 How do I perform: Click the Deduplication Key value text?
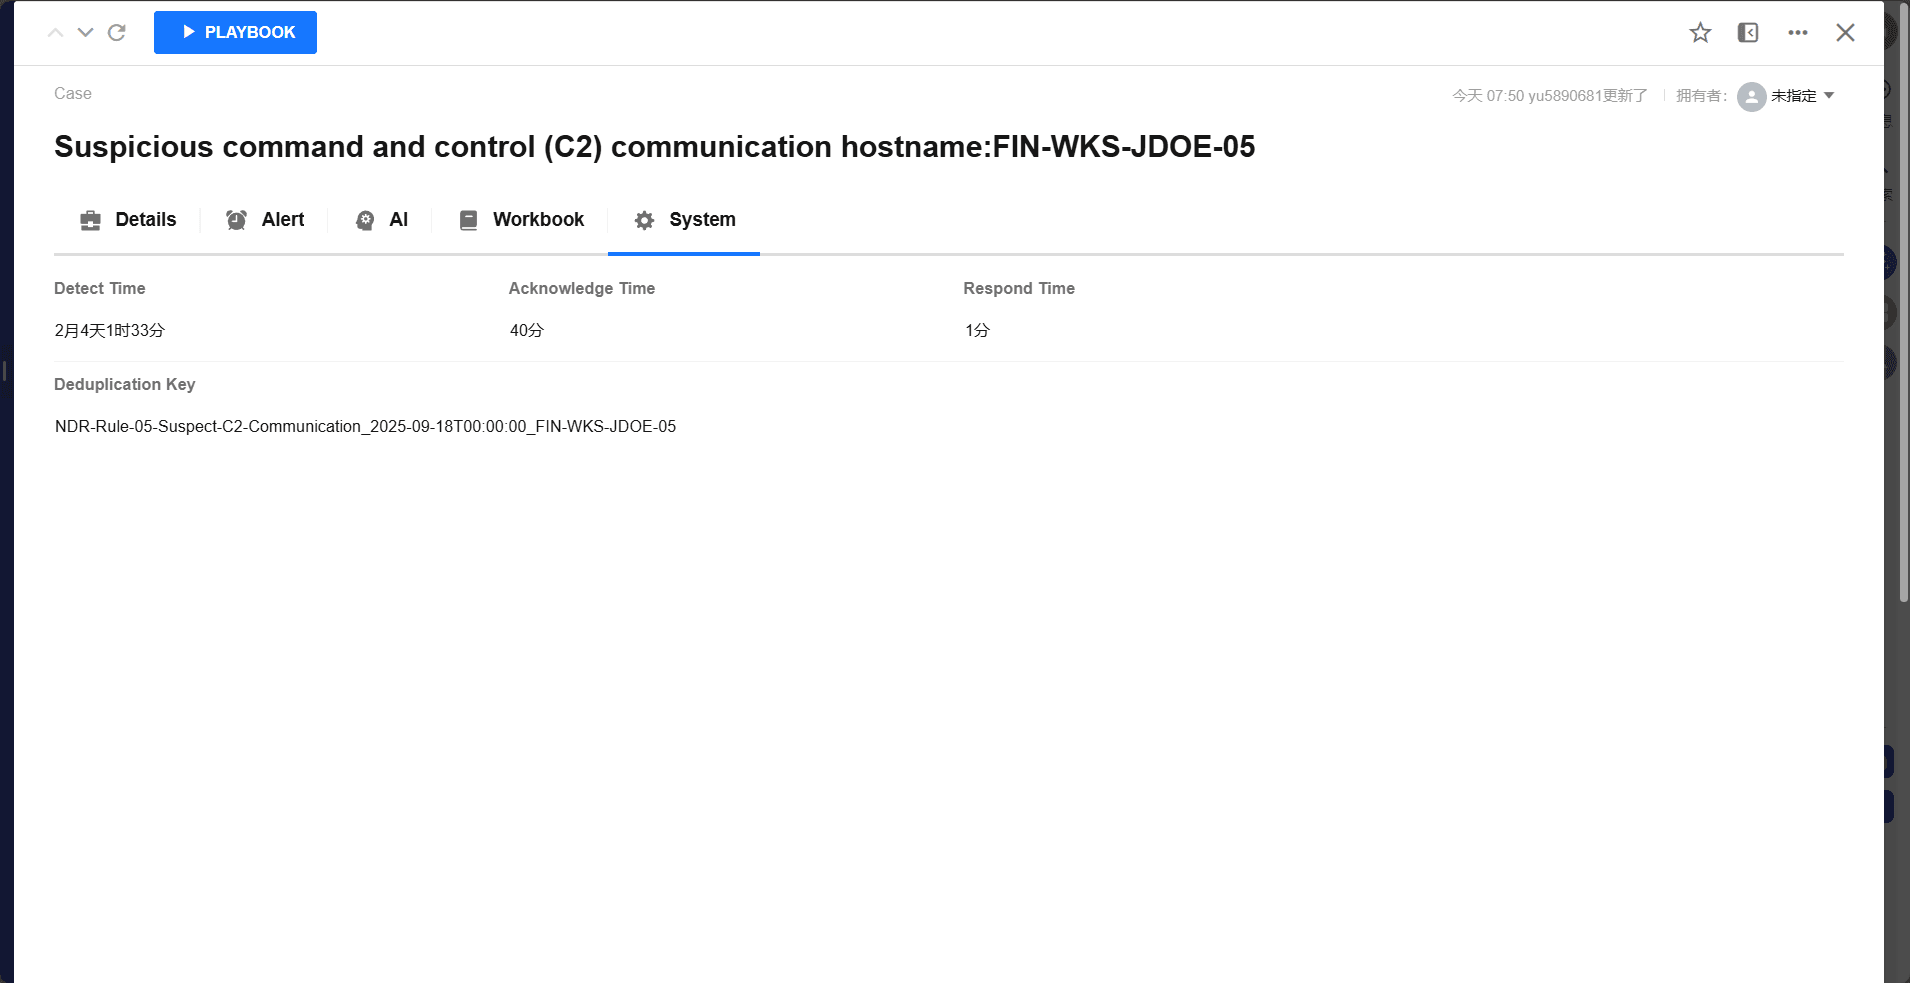pyautogui.click(x=365, y=426)
